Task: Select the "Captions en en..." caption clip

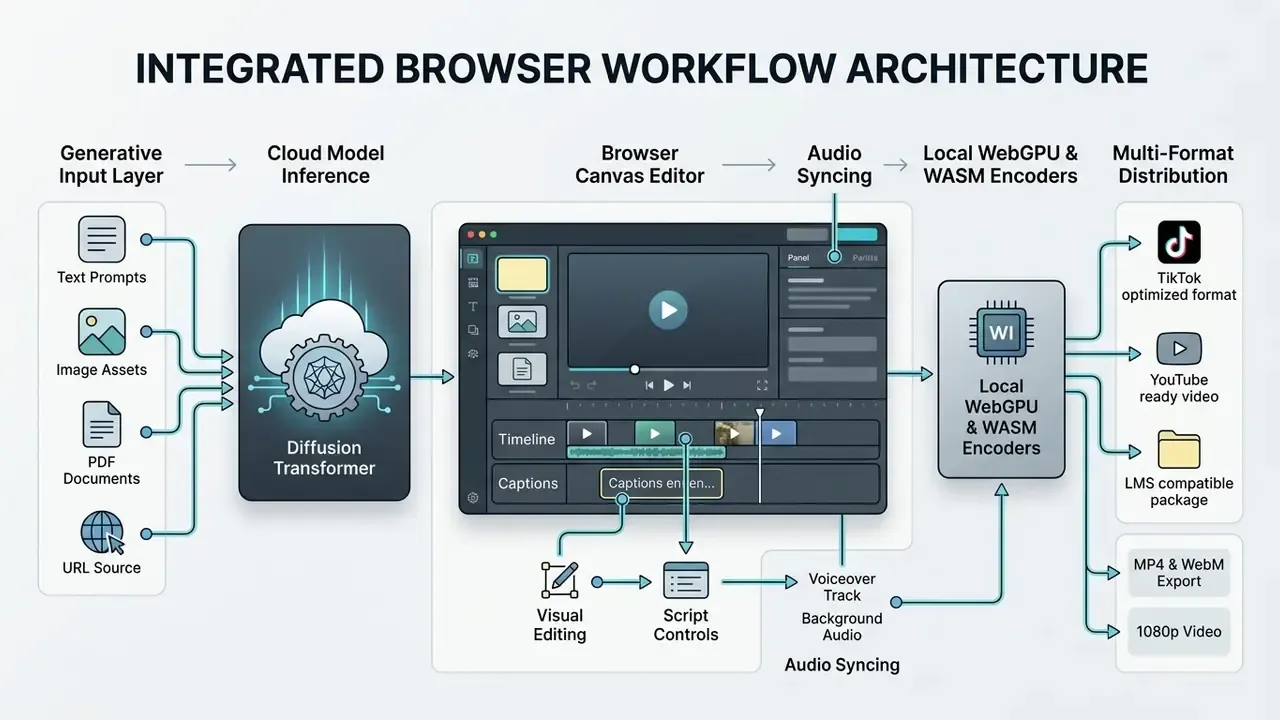Action: tap(661, 483)
